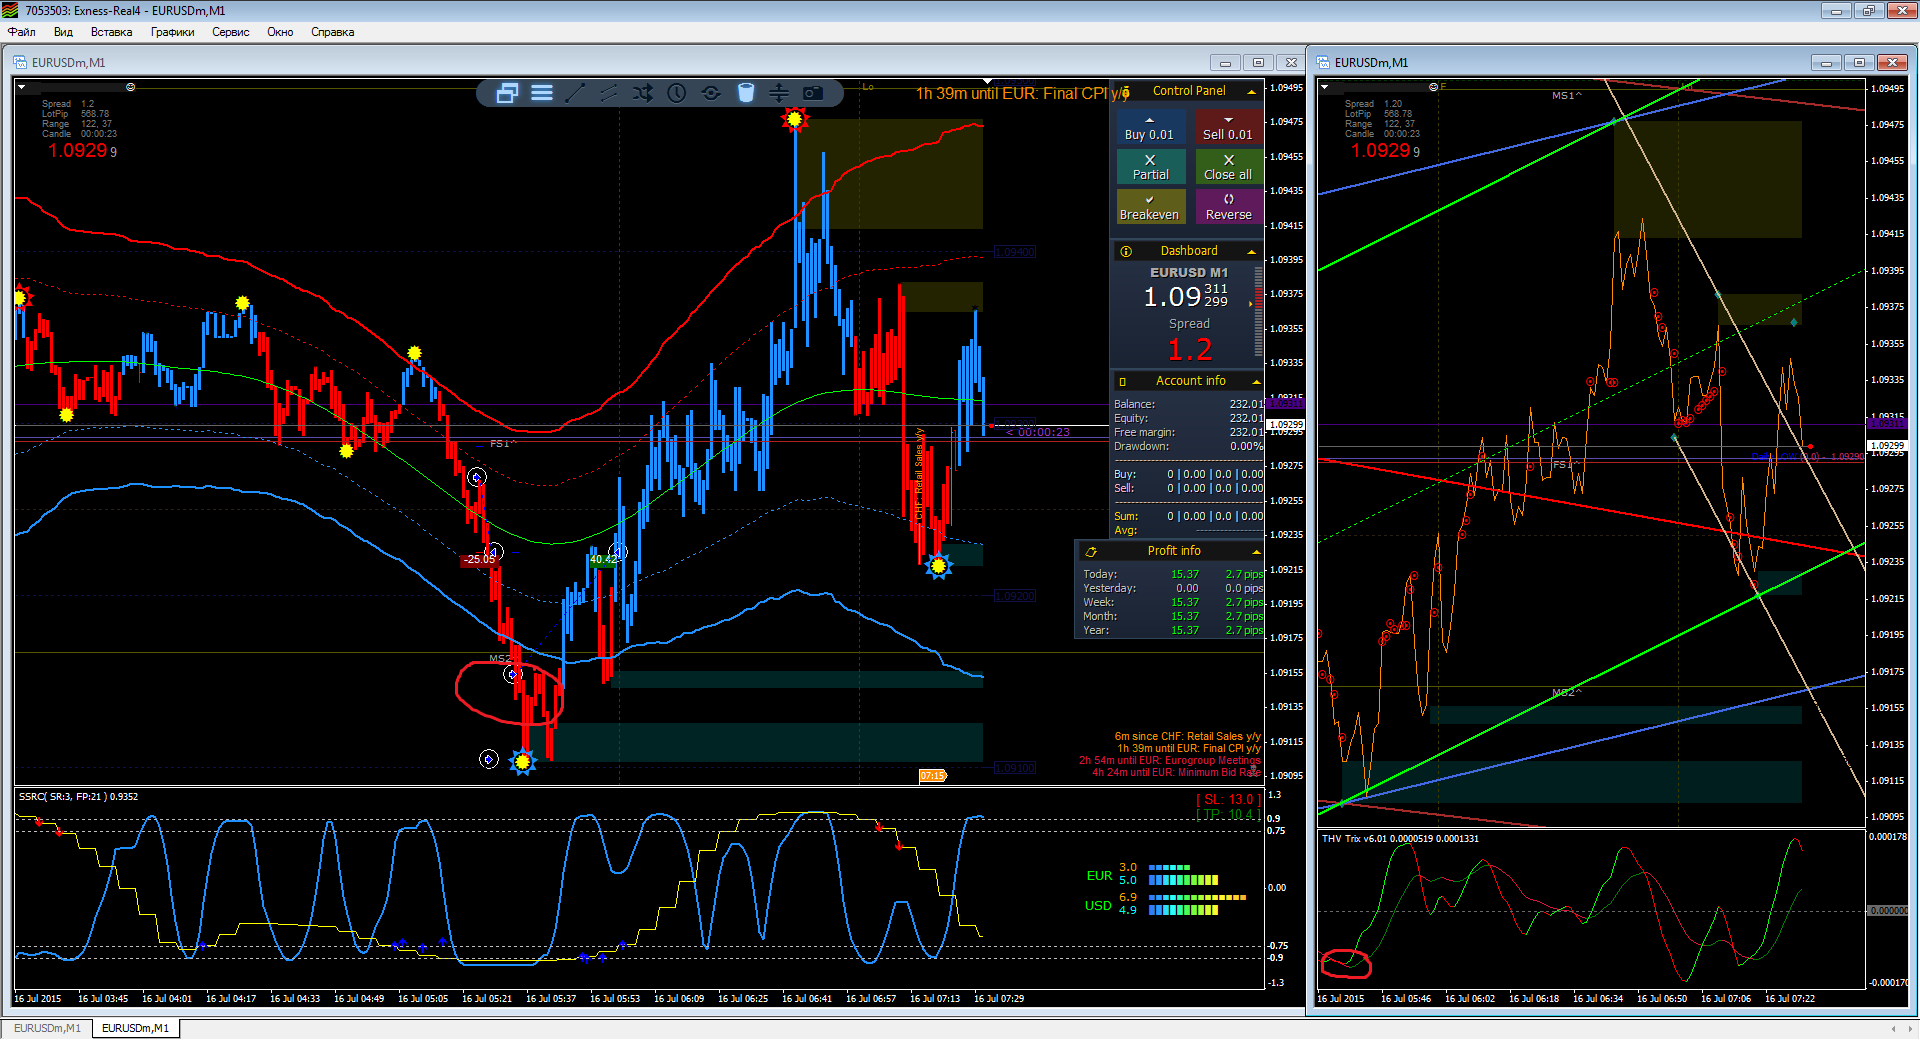Image resolution: width=1920 pixels, height=1040 pixels.
Task: Click the SL: 13.0 label
Action: [x=1228, y=799]
